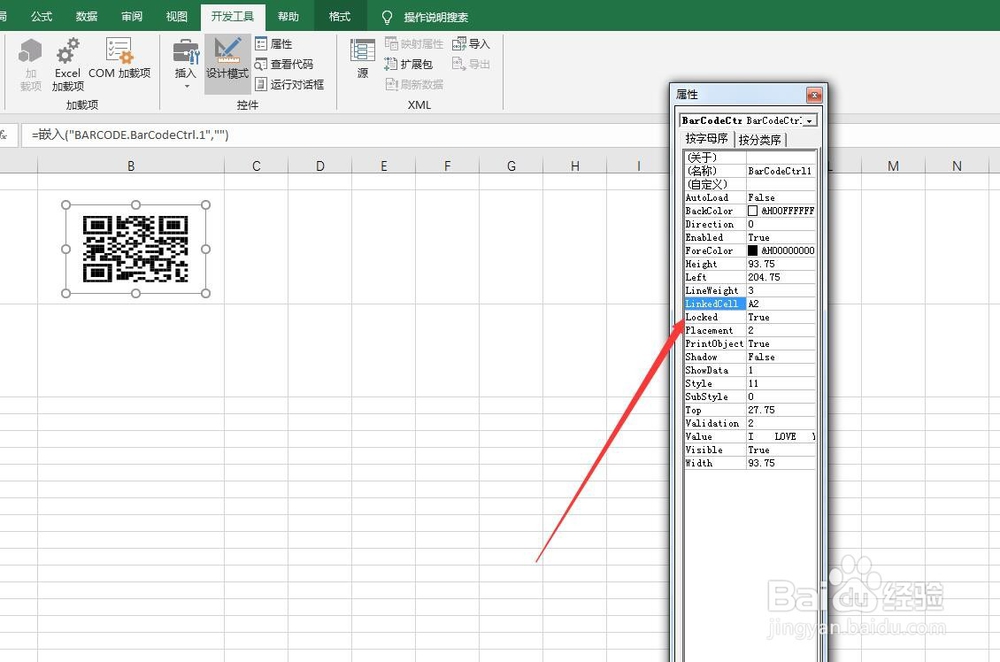This screenshot has height=662, width=1000.
Task: Select Validation property row
Action: coord(750,423)
